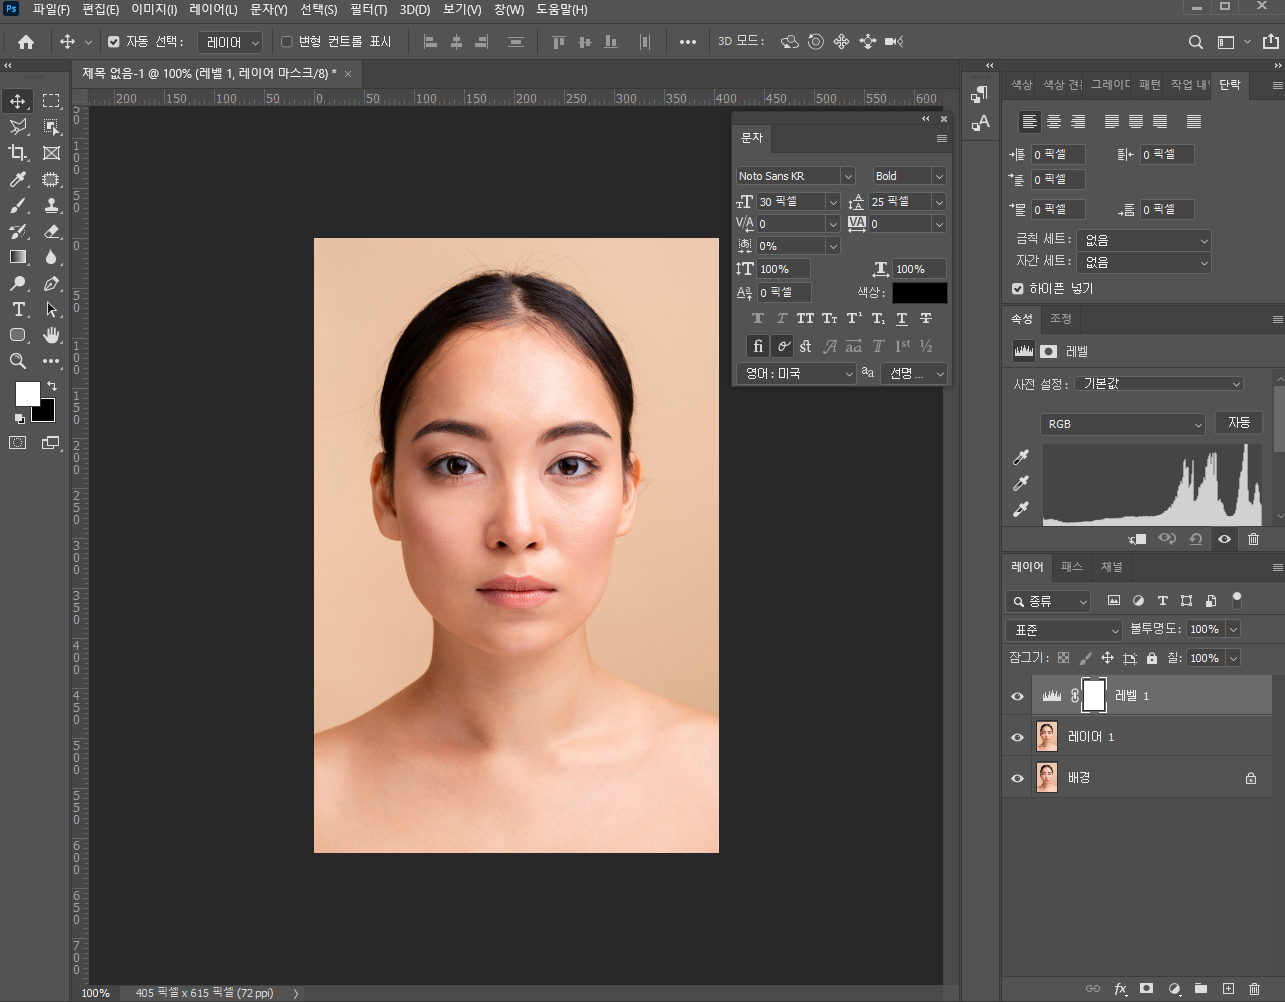The image size is (1285, 1002).
Task: Close the document tab 제목 없음-1
Action: click(x=348, y=74)
